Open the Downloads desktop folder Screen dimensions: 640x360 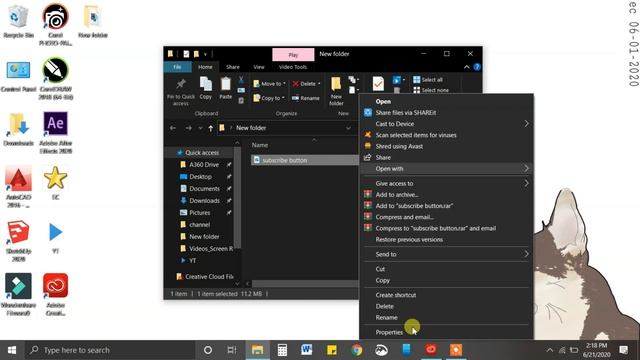pos(18,130)
